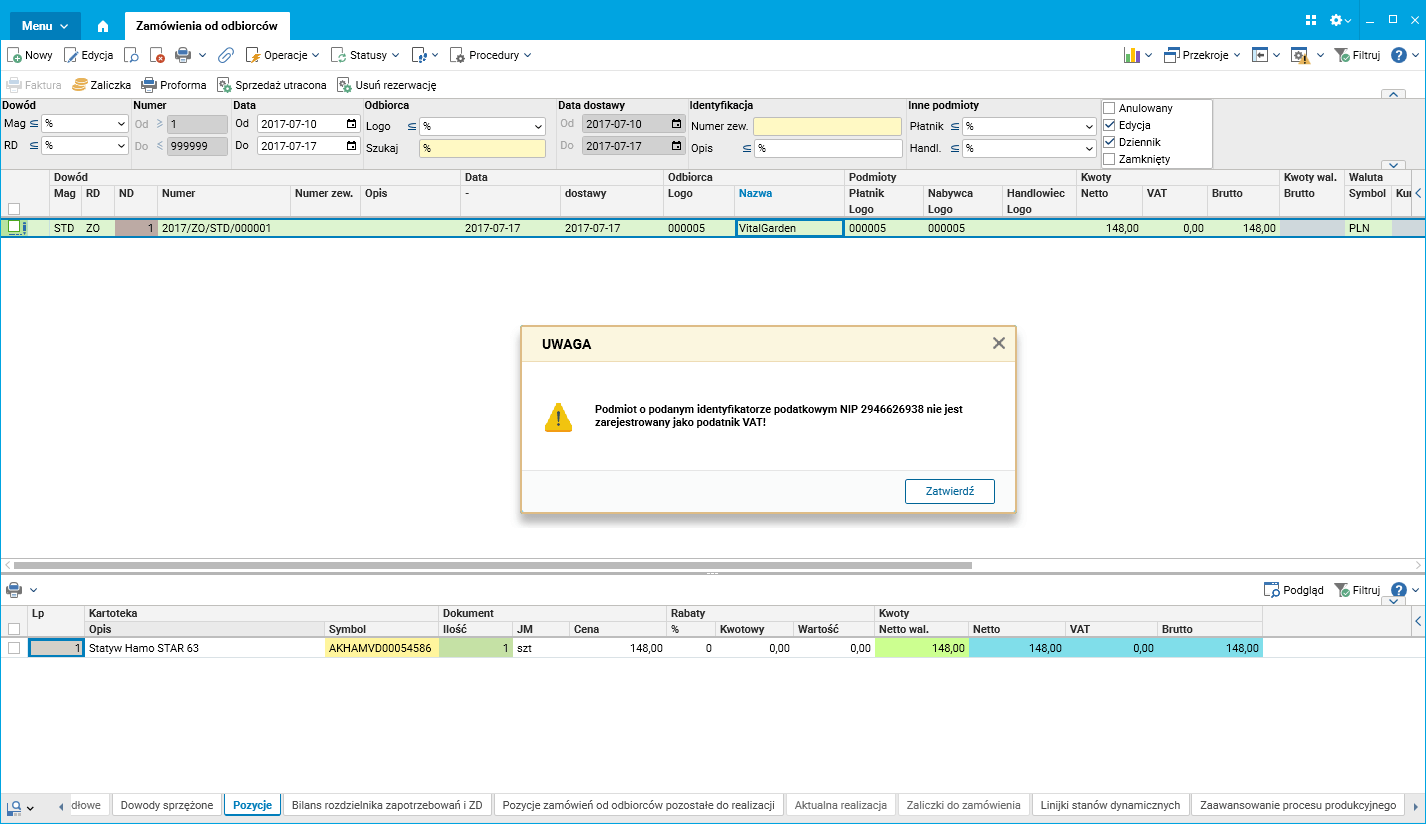Viewport: 1426px width, 824px height.
Task: Open Zaawansowanie procesu produkcyjnego tab
Action: [x=1297, y=805]
